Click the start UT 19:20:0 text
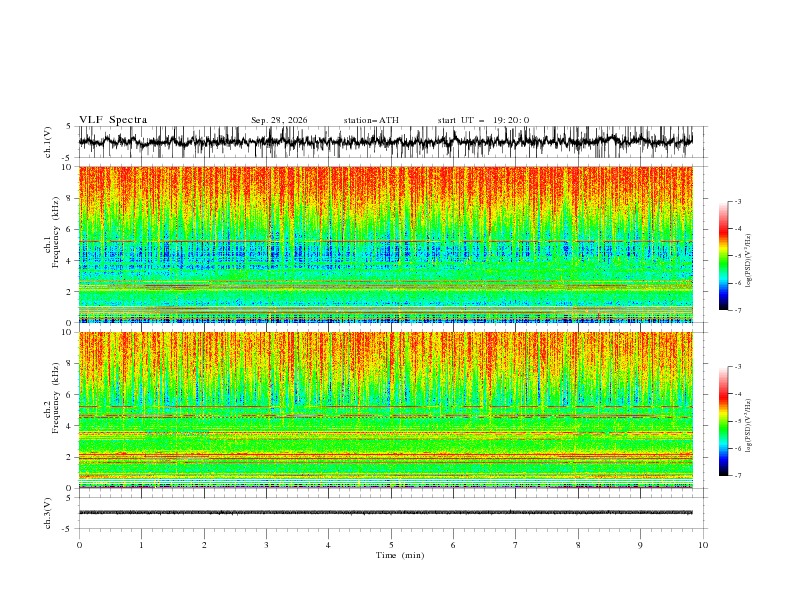Screen dimensions: 792x612 click(x=484, y=120)
